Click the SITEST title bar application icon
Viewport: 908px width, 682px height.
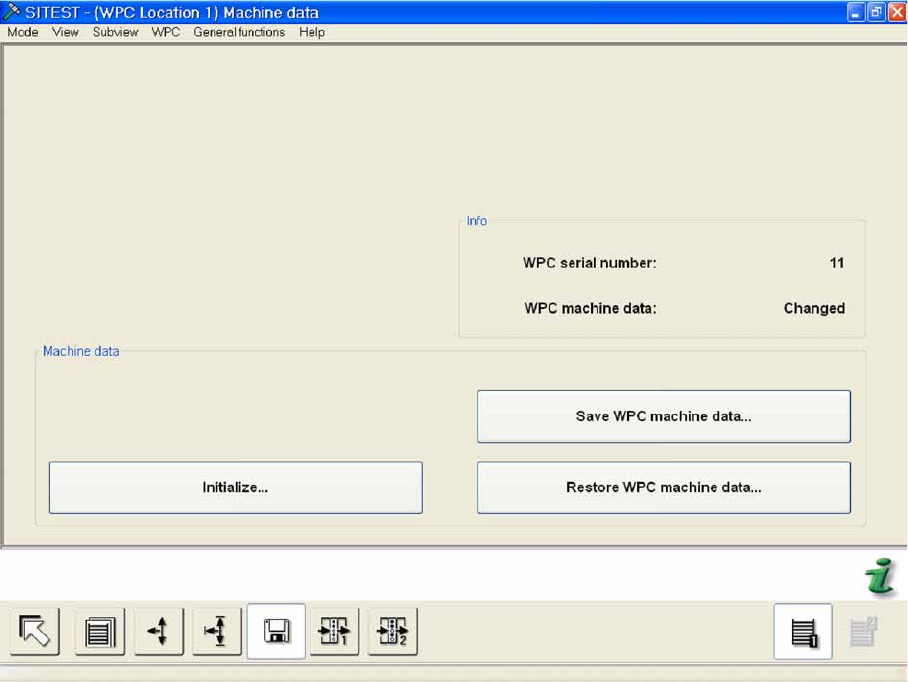[x=12, y=12]
